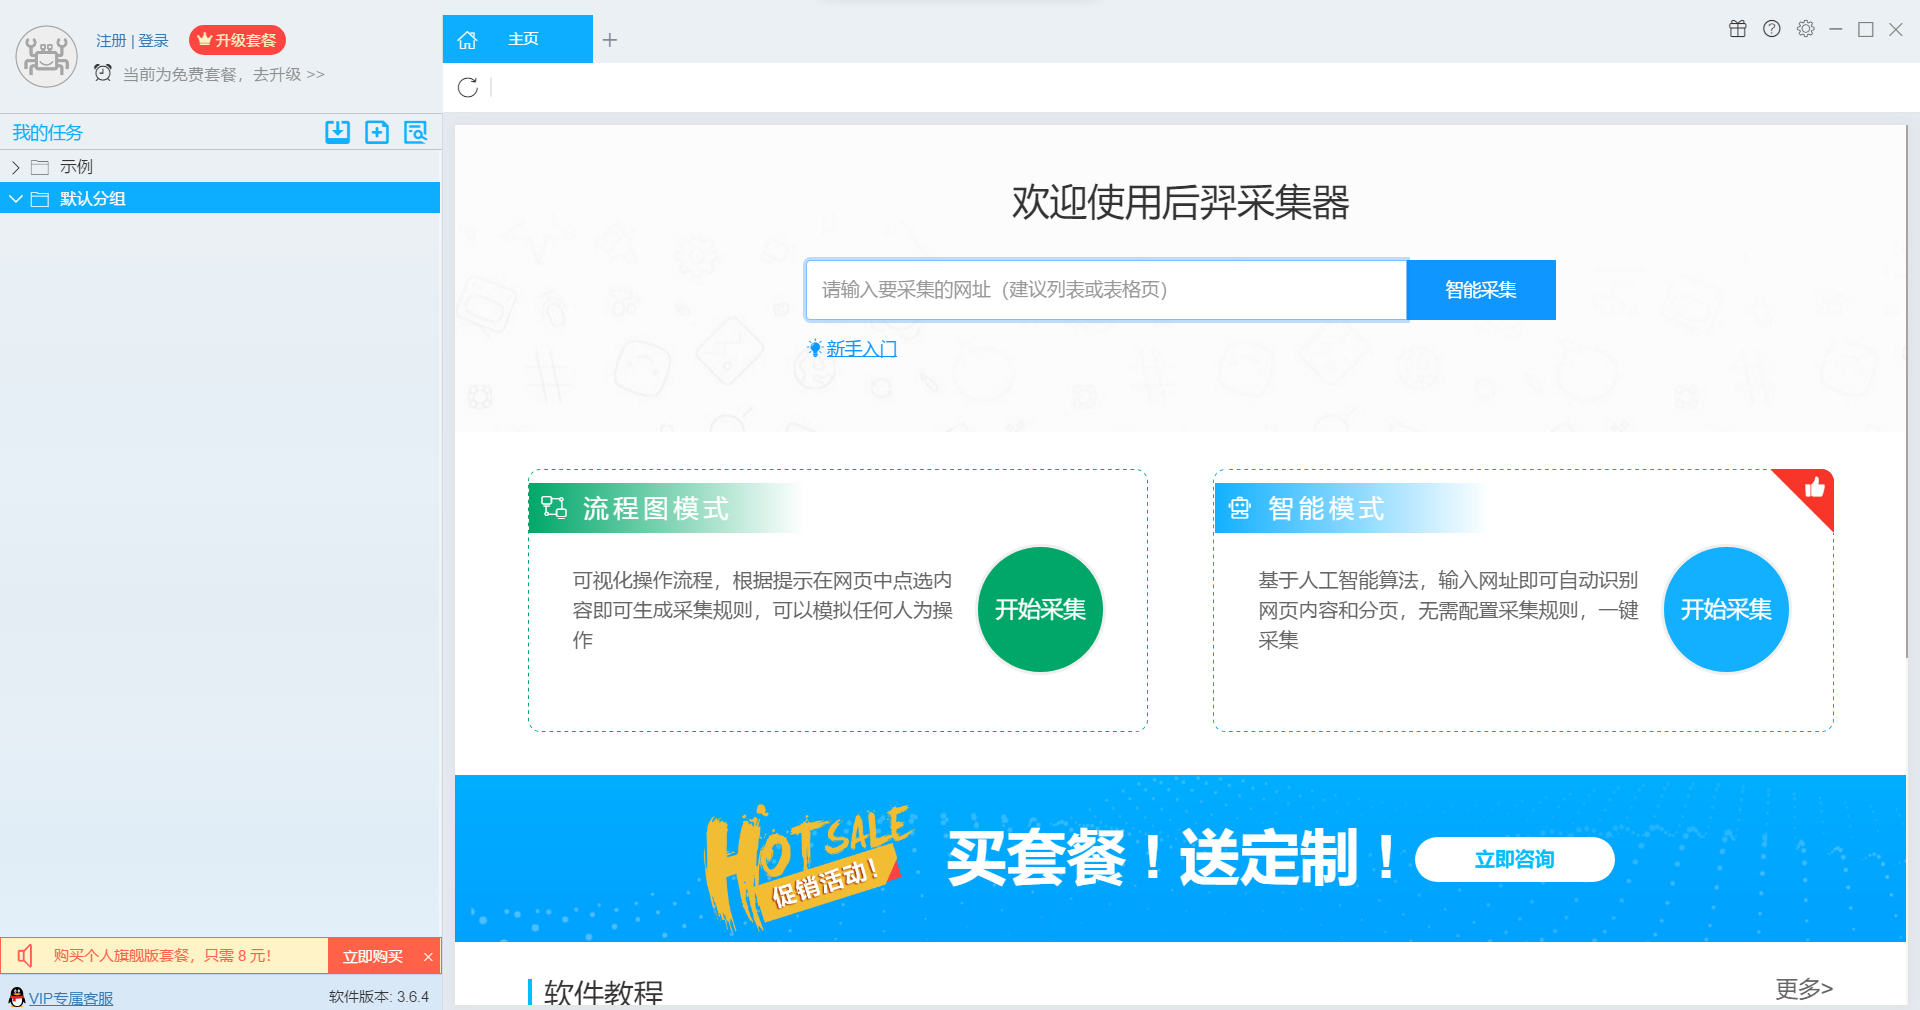Open the import task icon in 我的任务
The width and height of the screenshot is (1920, 1010).
coord(338,132)
